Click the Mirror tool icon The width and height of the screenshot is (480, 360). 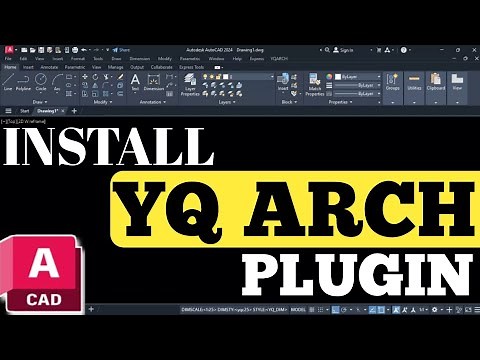point(95,85)
